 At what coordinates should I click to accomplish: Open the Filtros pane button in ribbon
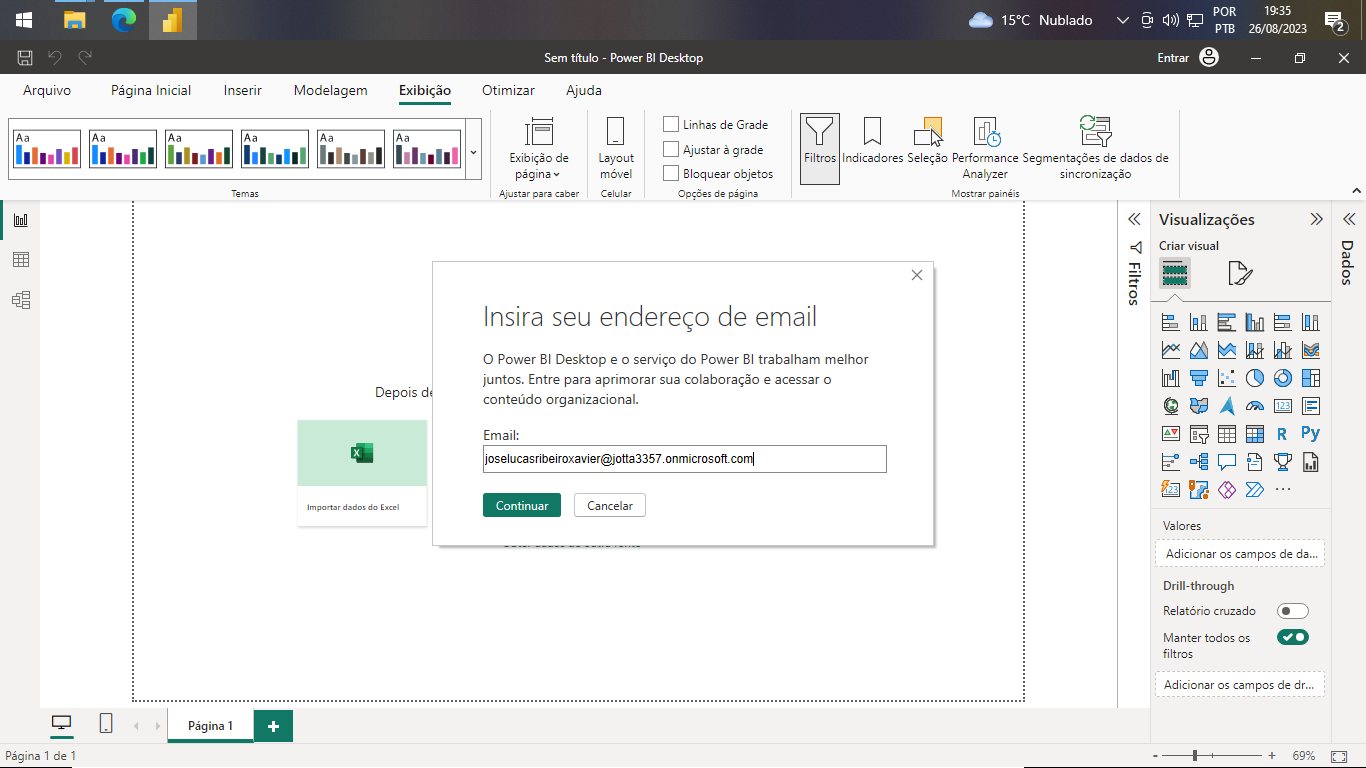point(820,148)
